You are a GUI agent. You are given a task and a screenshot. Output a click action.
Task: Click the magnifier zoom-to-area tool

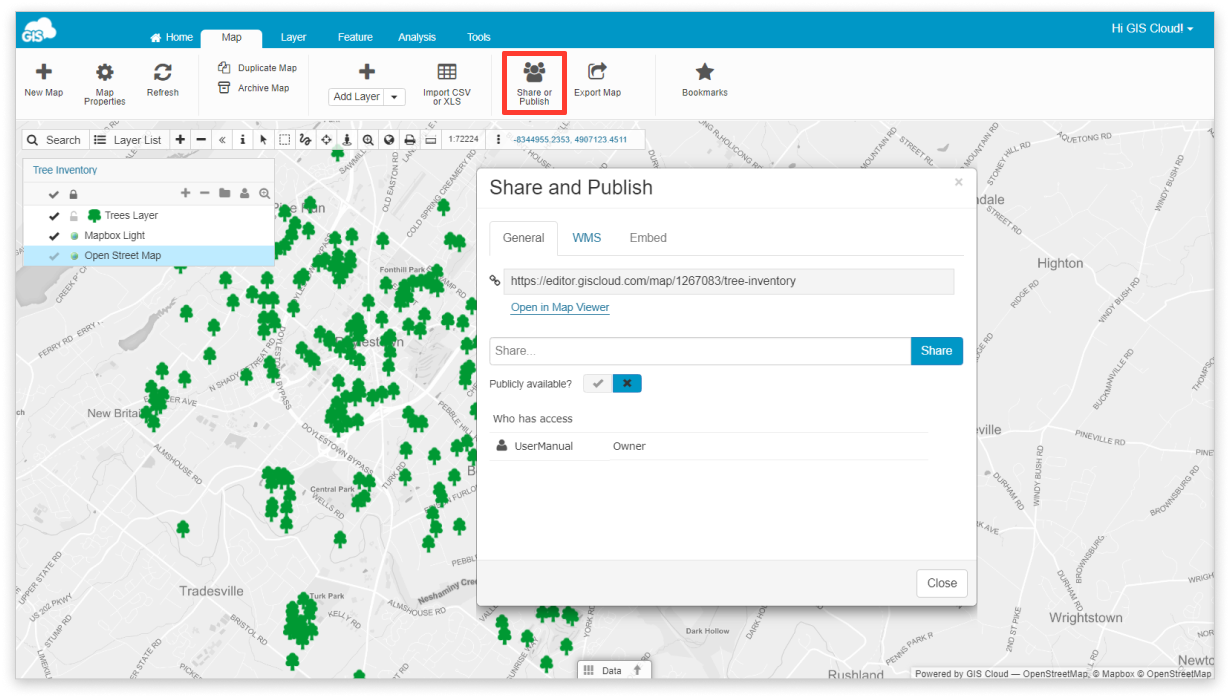click(368, 140)
